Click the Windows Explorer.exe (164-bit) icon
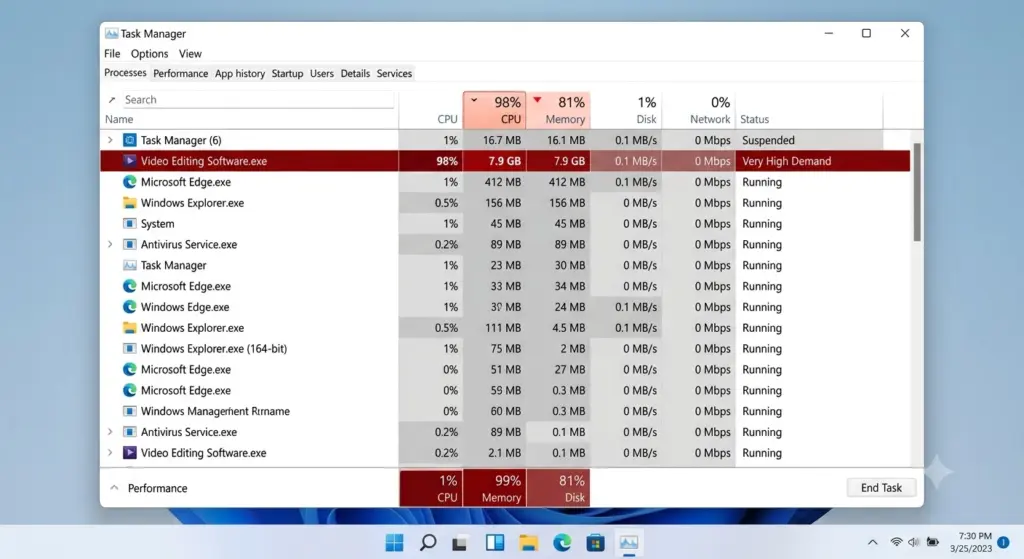The image size is (1024, 559). point(129,349)
